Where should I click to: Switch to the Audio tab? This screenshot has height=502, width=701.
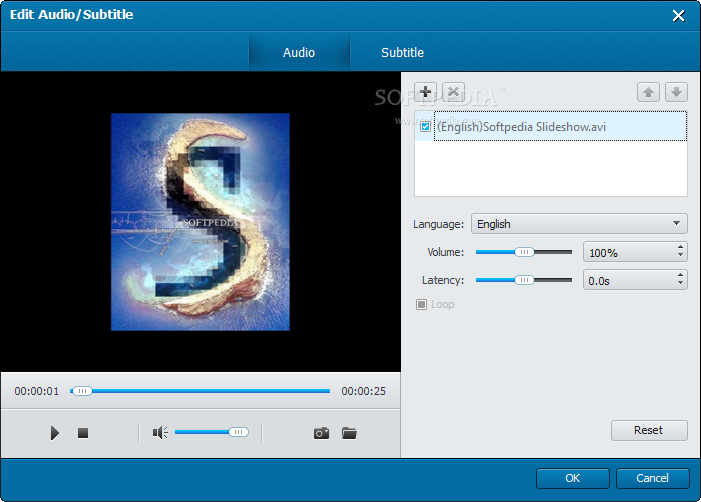pyautogui.click(x=299, y=53)
